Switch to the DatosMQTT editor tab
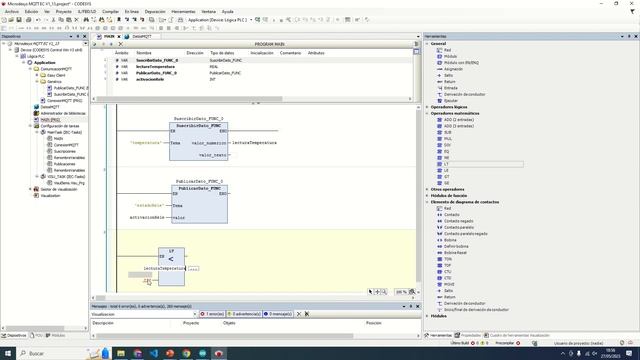The image size is (640, 360). (x=142, y=36)
